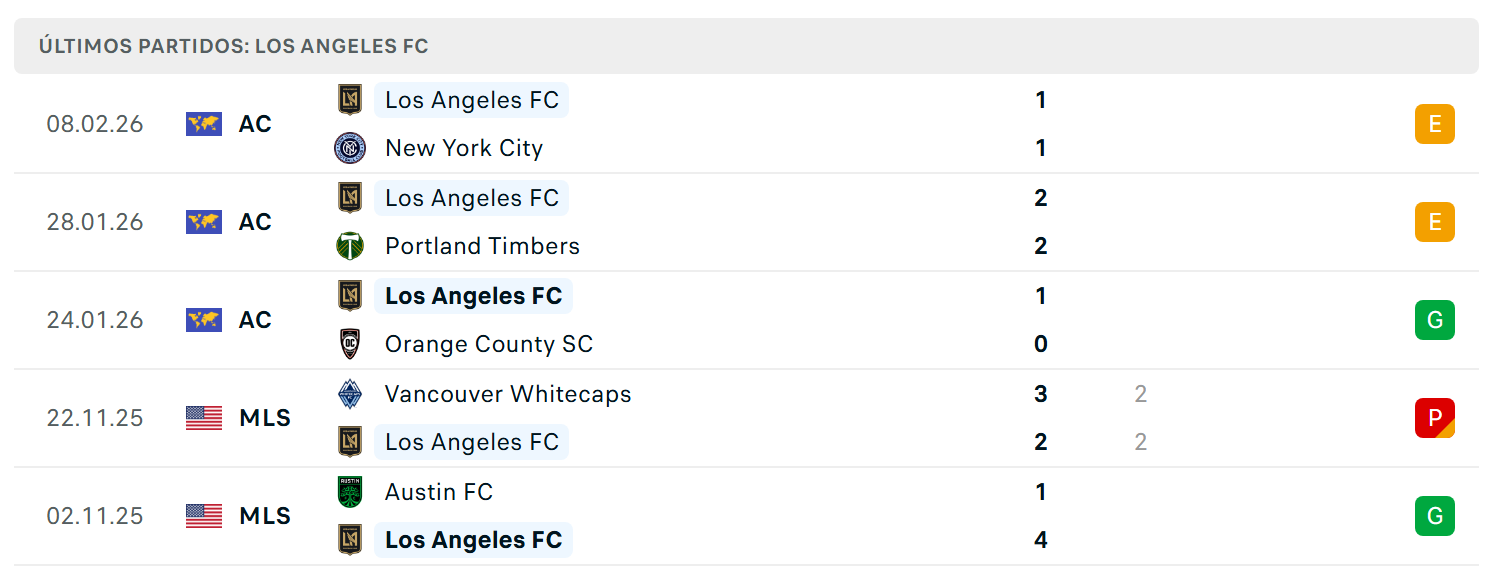The height and width of the screenshot is (581, 1498).
Task: Open the Portland Timbers team link
Action: (x=482, y=246)
